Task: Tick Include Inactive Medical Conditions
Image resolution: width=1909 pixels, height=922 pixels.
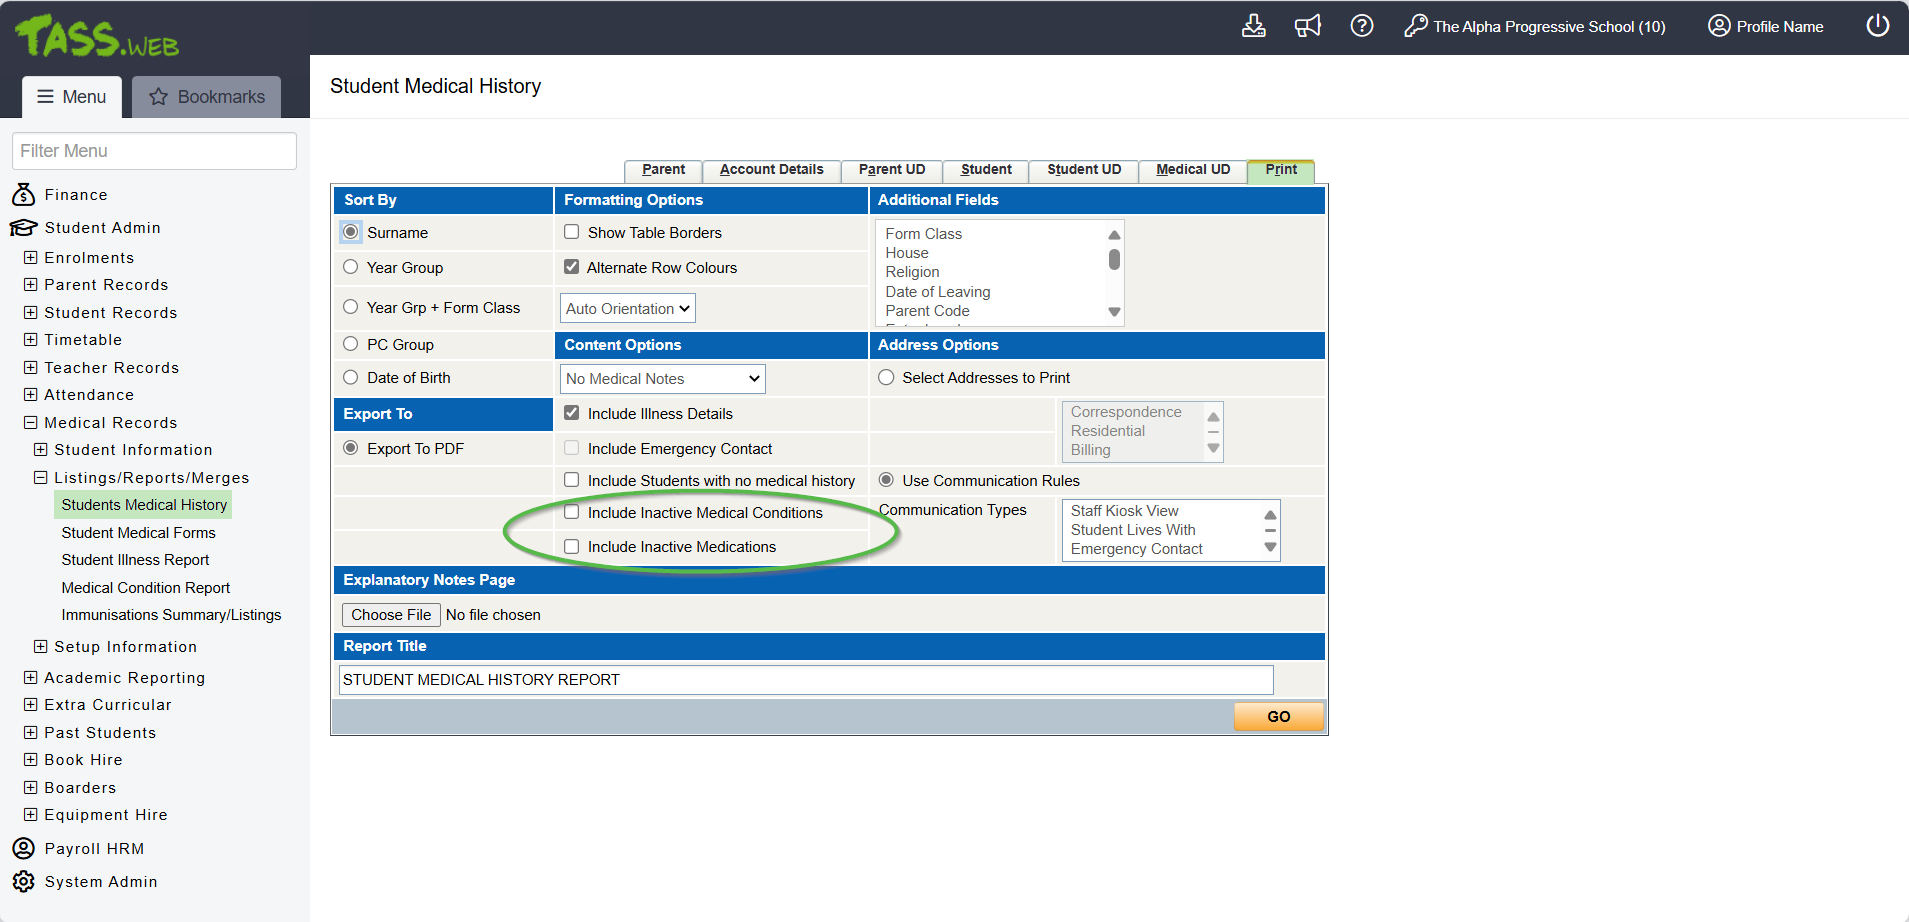Action: pyautogui.click(x=572, y=512)
